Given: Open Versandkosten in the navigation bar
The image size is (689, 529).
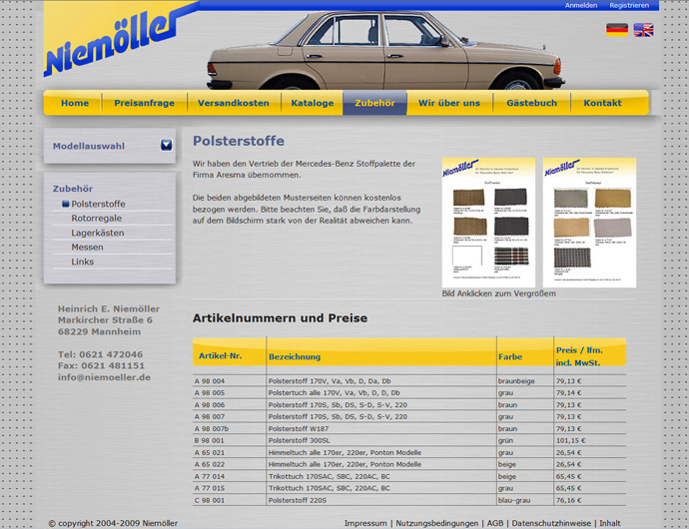Looking at the screenshot, I should (x=233, y=103).
